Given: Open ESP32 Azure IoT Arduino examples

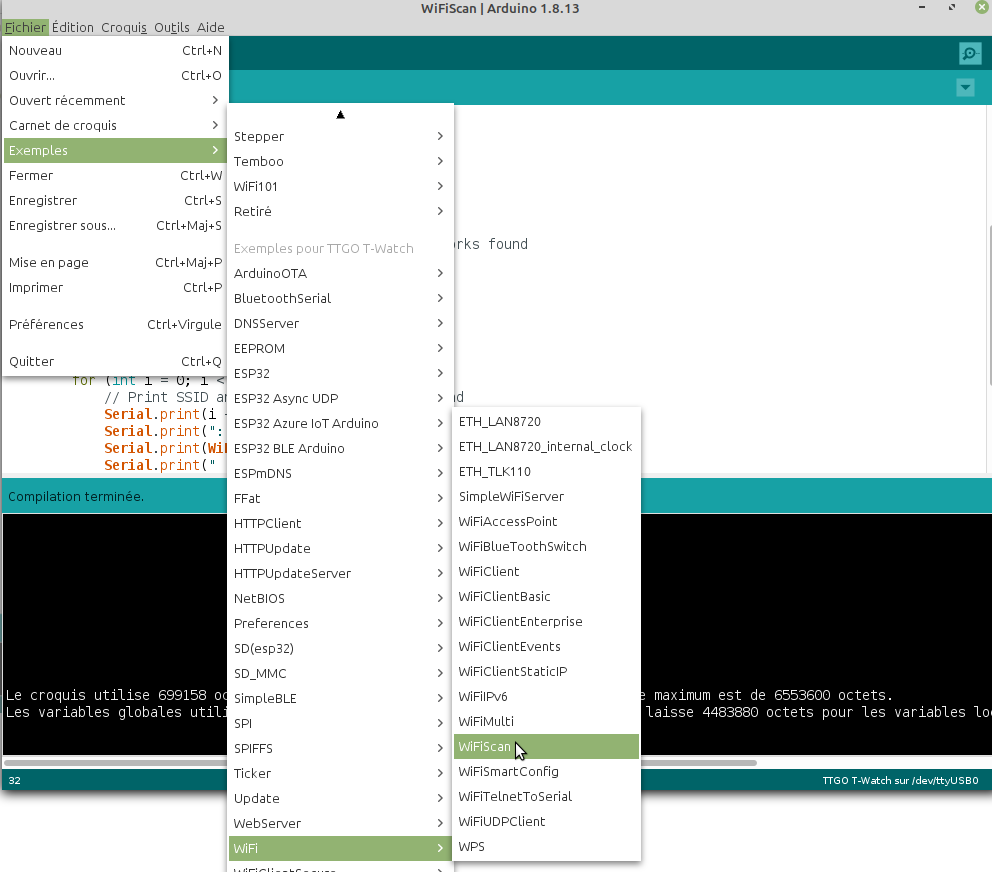Looking at the screenshot, I should [340, 423].
